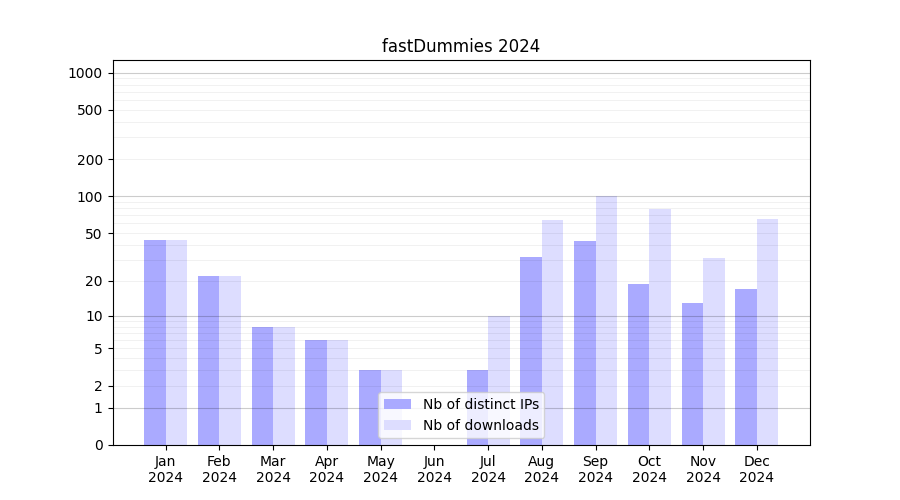Click the dark purple distinct IPs legend swatch
The image size is (900, 500).
pos(397,404)
